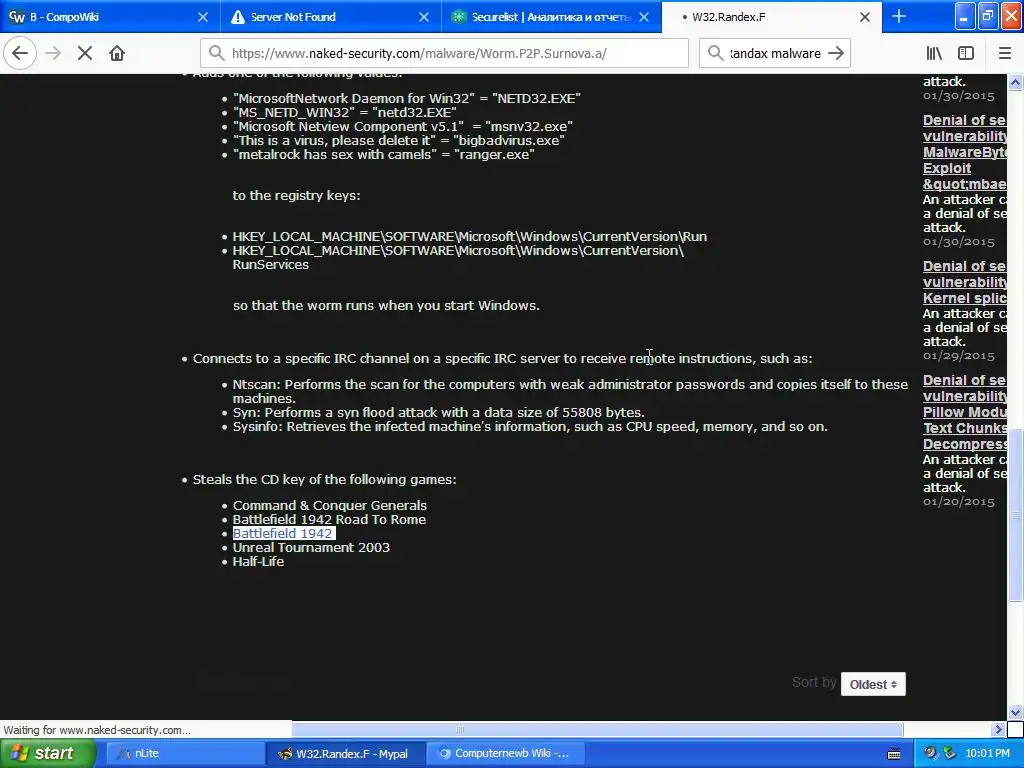The height and width of the screenshot is (768, 1024).
Task: Open the Pillow Module Text Chunks link
Action: 965,412
